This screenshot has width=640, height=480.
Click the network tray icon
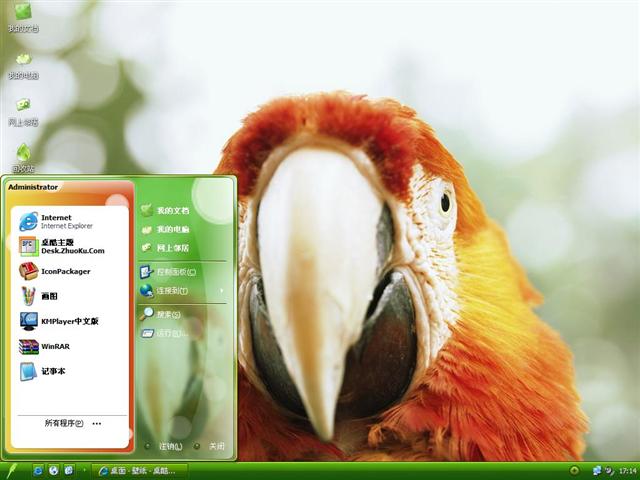[597, 471]
